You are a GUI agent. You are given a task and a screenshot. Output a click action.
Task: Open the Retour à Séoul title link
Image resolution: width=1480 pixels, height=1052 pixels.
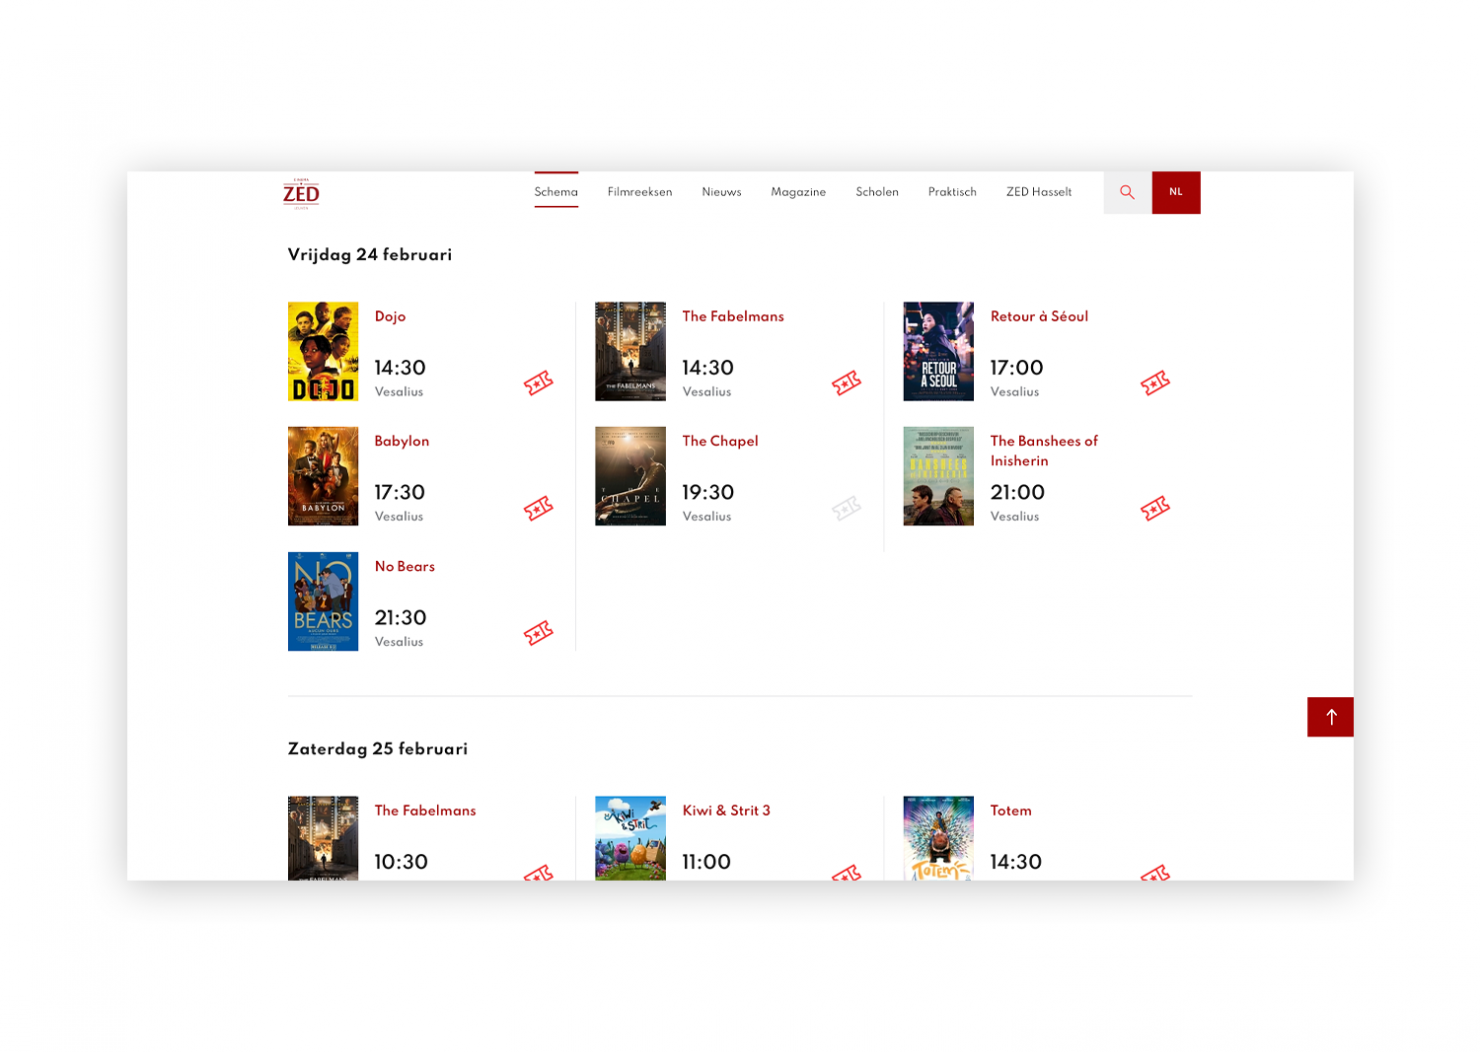click(x=1039, y=316)
